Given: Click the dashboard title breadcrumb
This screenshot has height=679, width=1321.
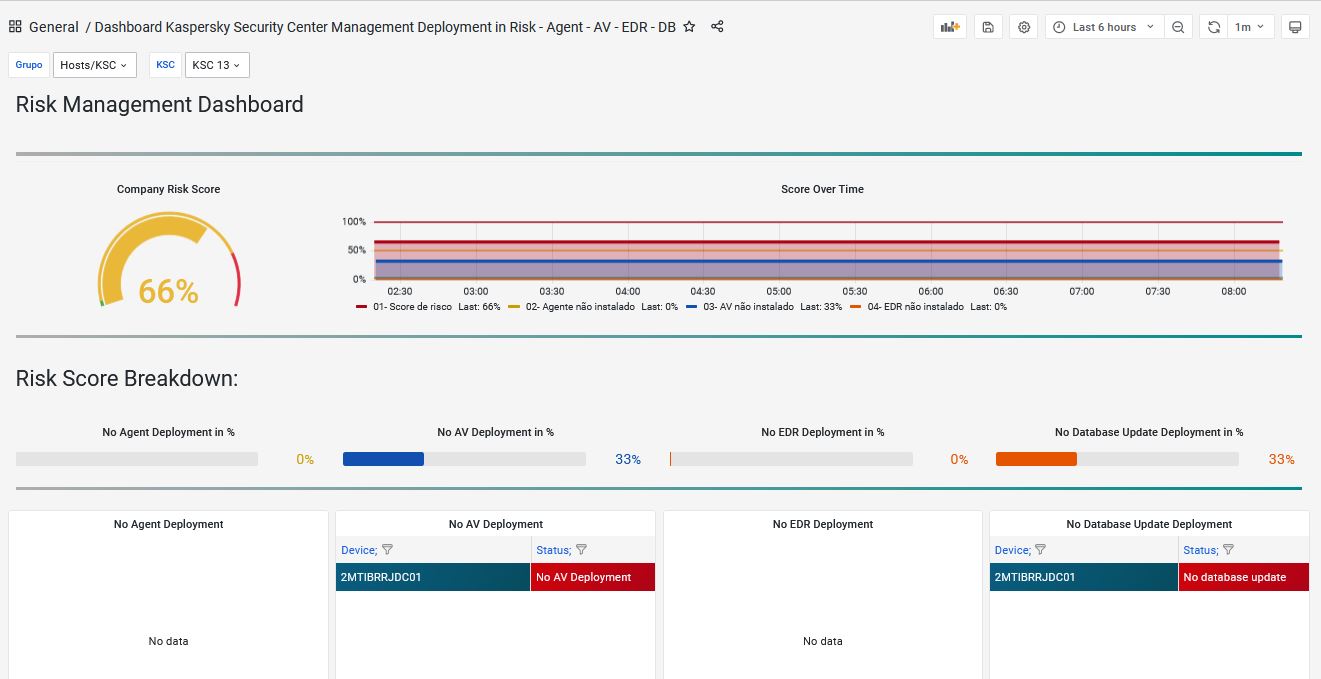Looking at the screenshot, I should coord(385,27).
